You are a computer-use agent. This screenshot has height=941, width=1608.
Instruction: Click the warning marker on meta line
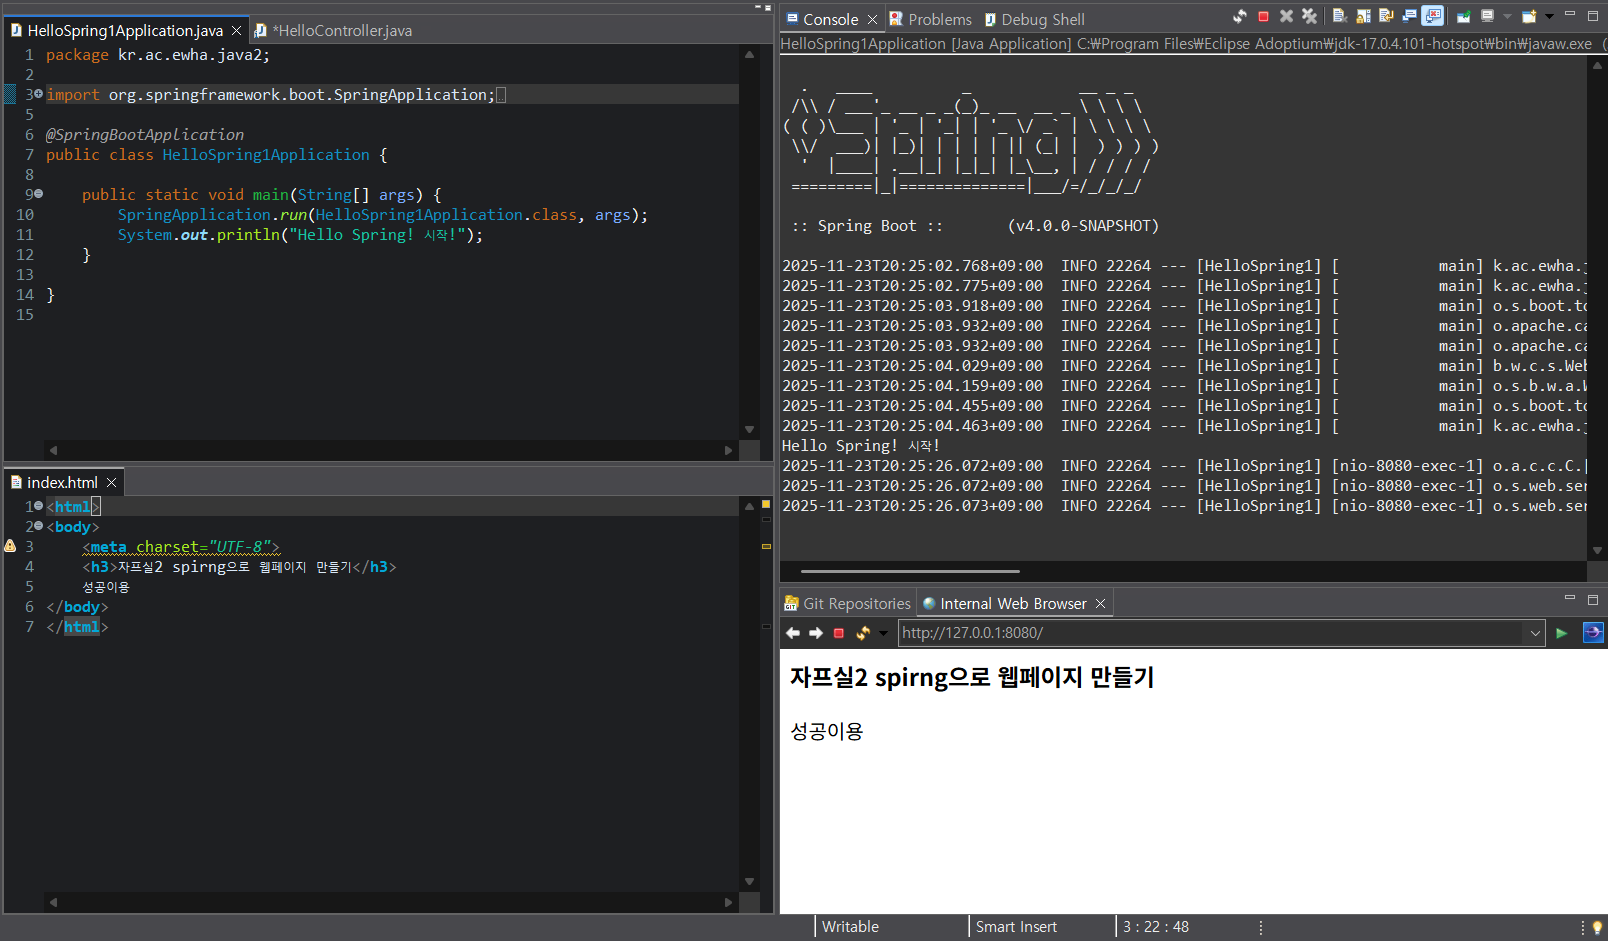[10, 546]
